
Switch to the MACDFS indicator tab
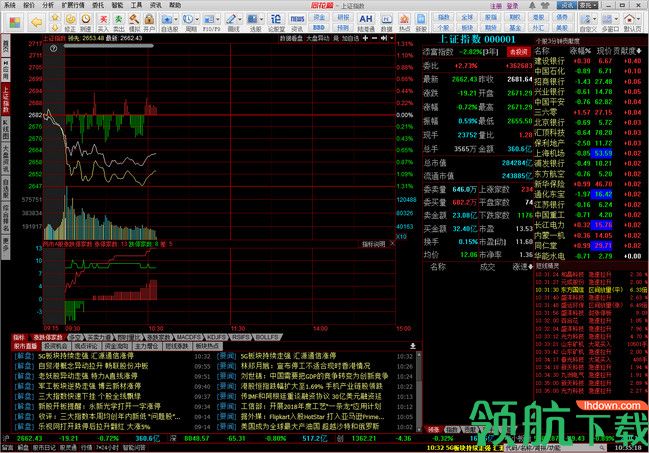pos(188,337)
